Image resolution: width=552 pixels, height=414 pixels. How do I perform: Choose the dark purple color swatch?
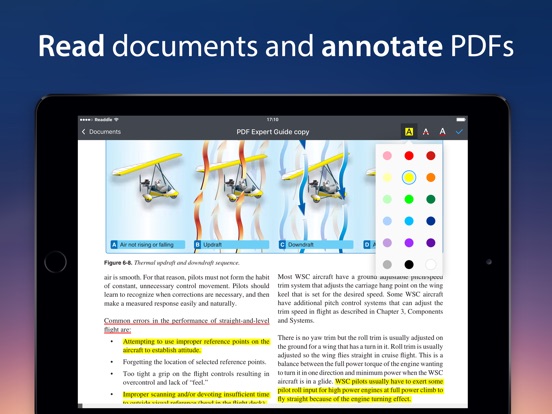(431, 243)
